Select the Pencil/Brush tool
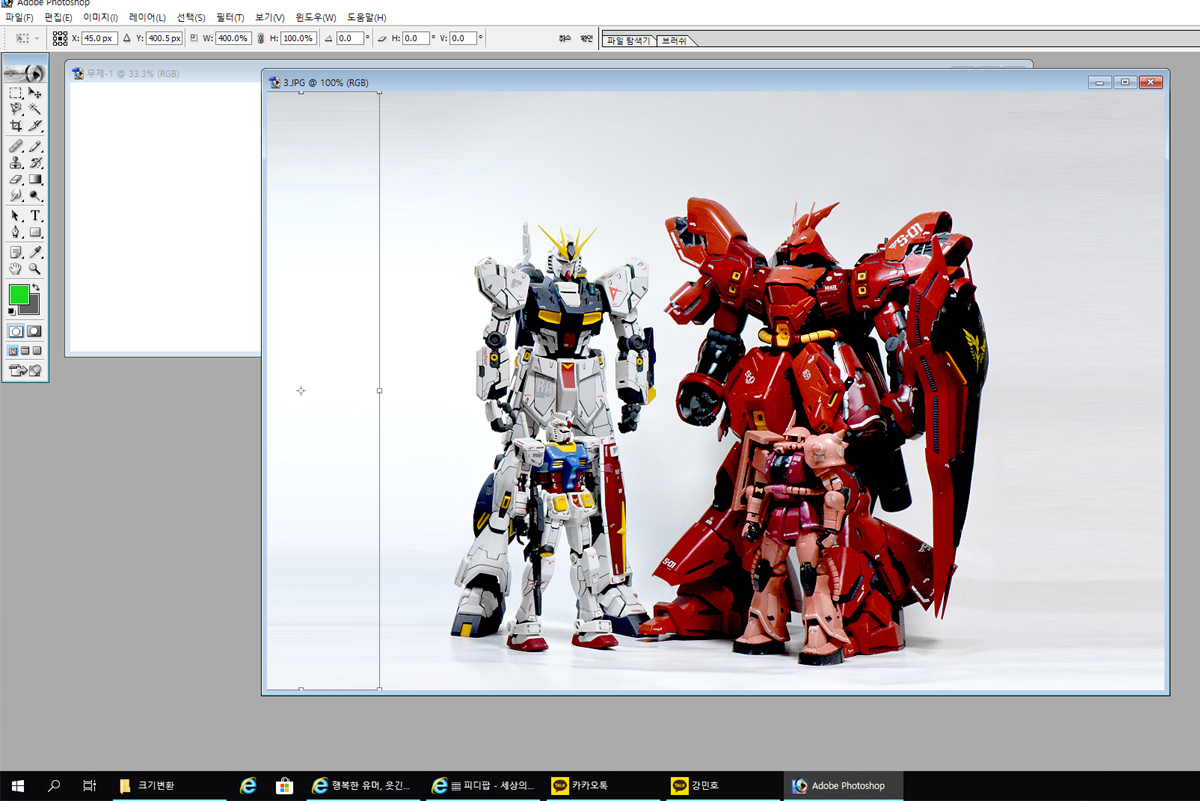Viewport: 1200px width, 801px height. [x=35, y=146]
